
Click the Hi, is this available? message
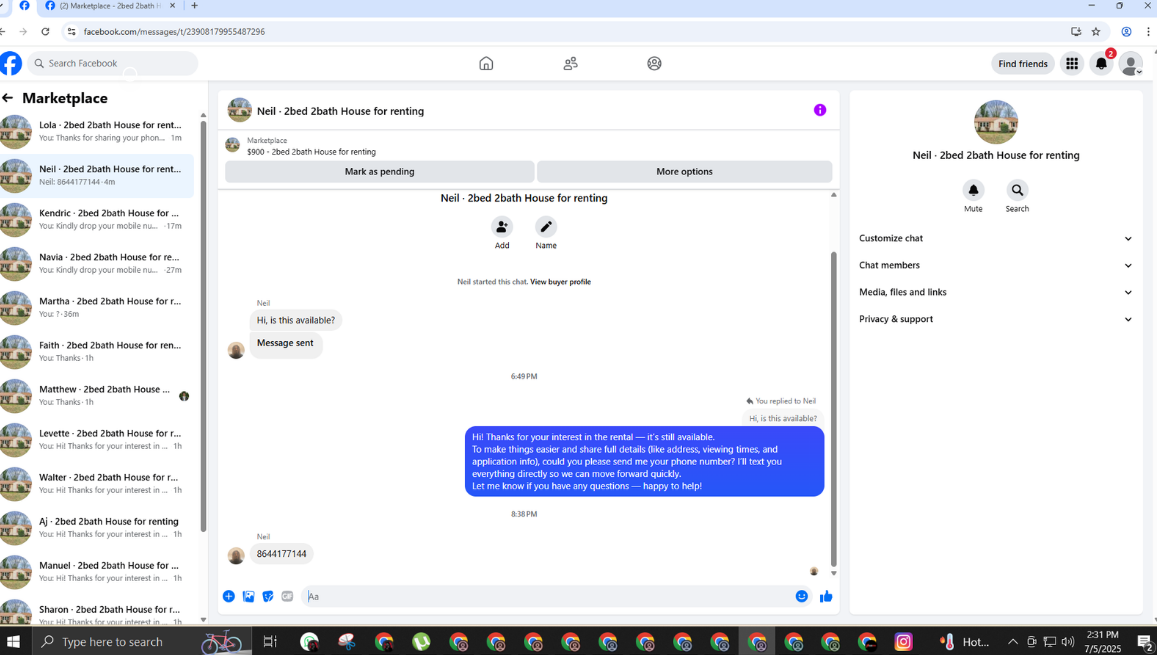click(x=295, y=320)
